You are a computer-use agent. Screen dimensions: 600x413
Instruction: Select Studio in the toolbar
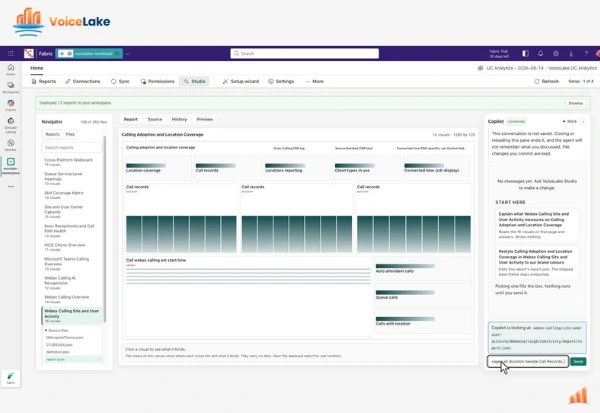tap(194, 82)
